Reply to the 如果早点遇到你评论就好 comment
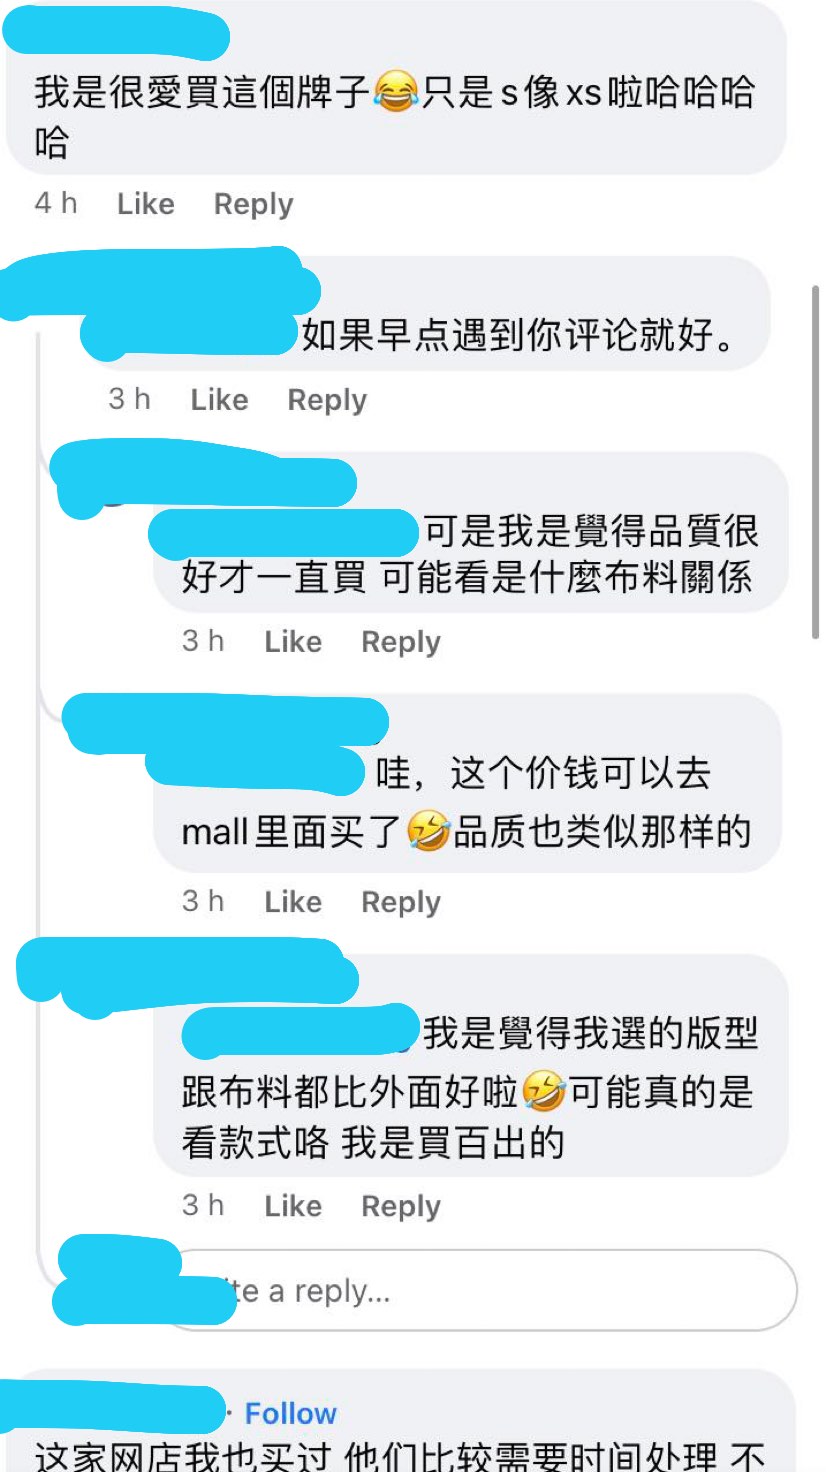Image resolution: width=826 pixels, height=1472 pixels. pos(327,400)
